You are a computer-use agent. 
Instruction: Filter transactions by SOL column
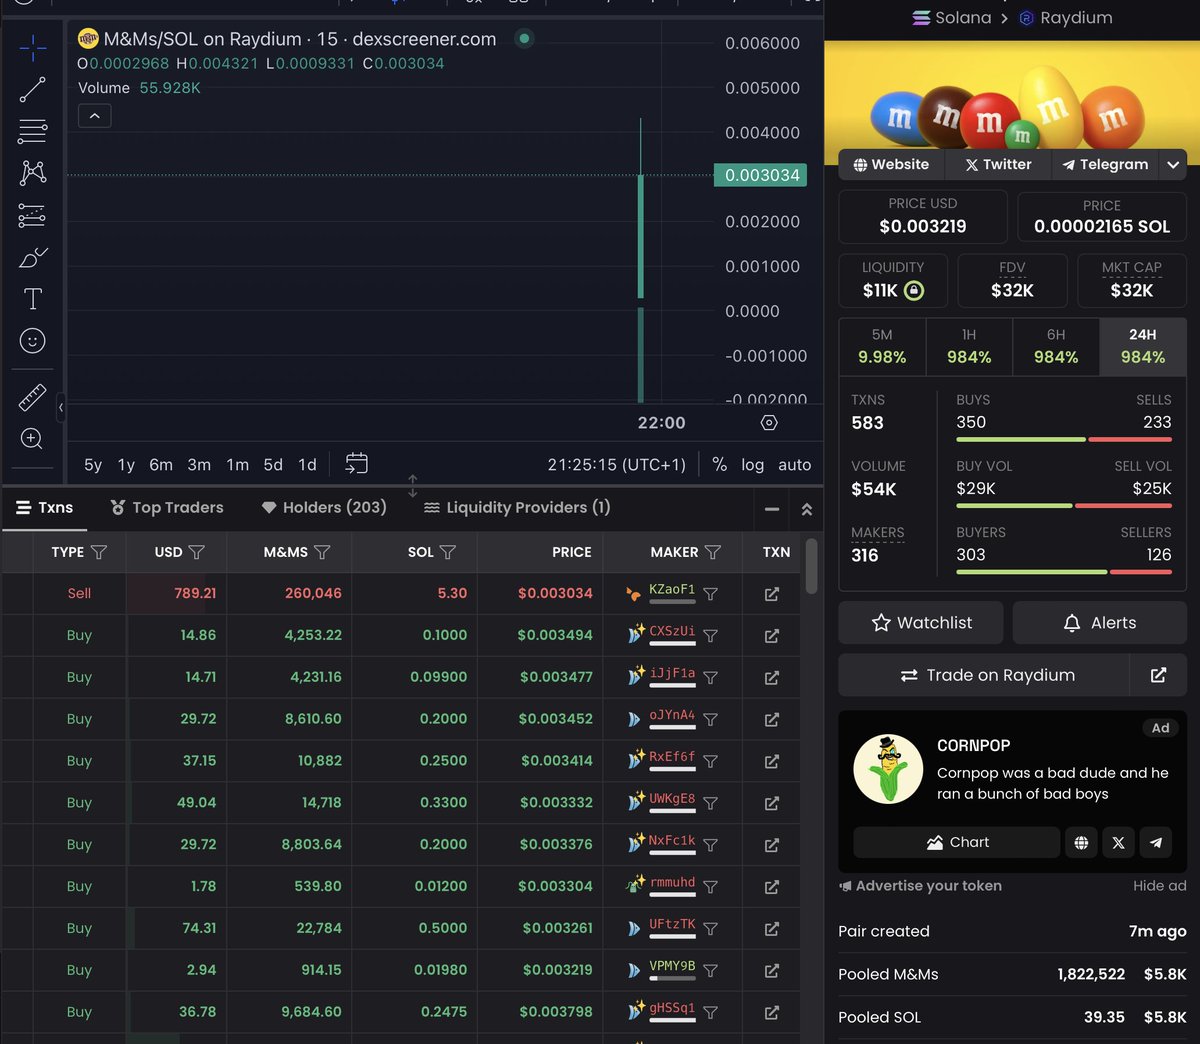pos(448,552)
